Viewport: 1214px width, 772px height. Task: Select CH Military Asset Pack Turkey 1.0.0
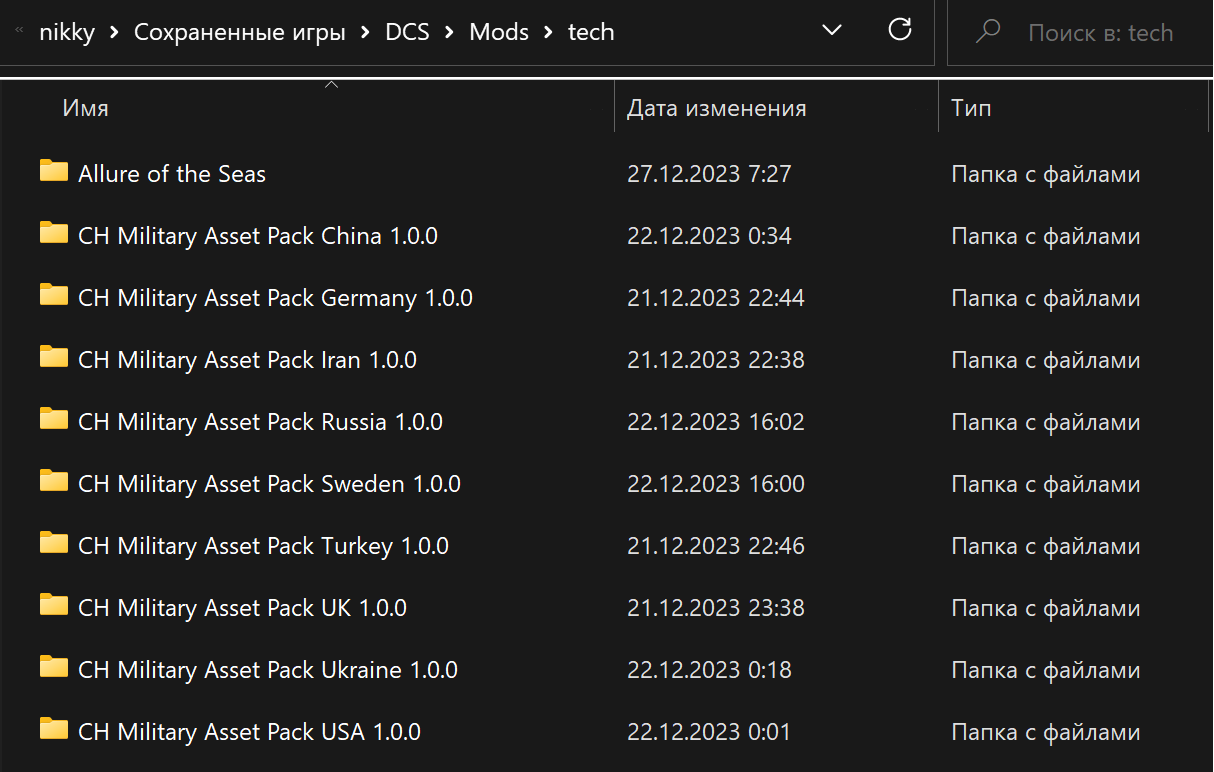263,546
